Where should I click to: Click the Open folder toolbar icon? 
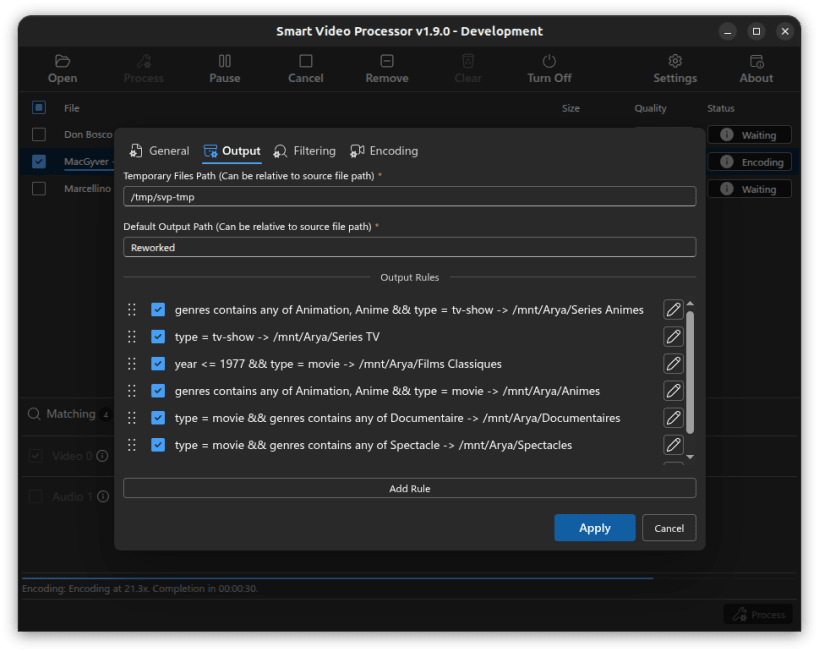pos(62,61)
